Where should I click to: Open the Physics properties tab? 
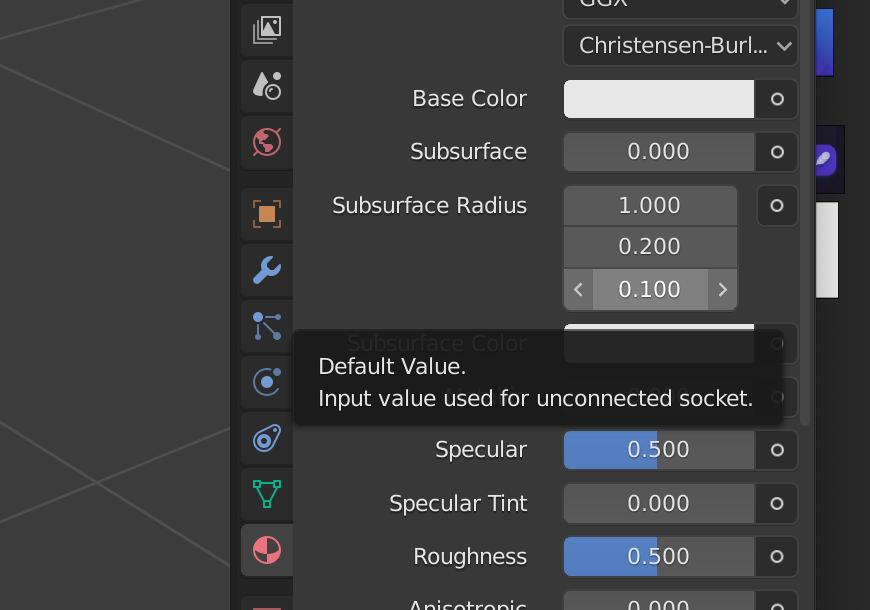coord(267,382)
